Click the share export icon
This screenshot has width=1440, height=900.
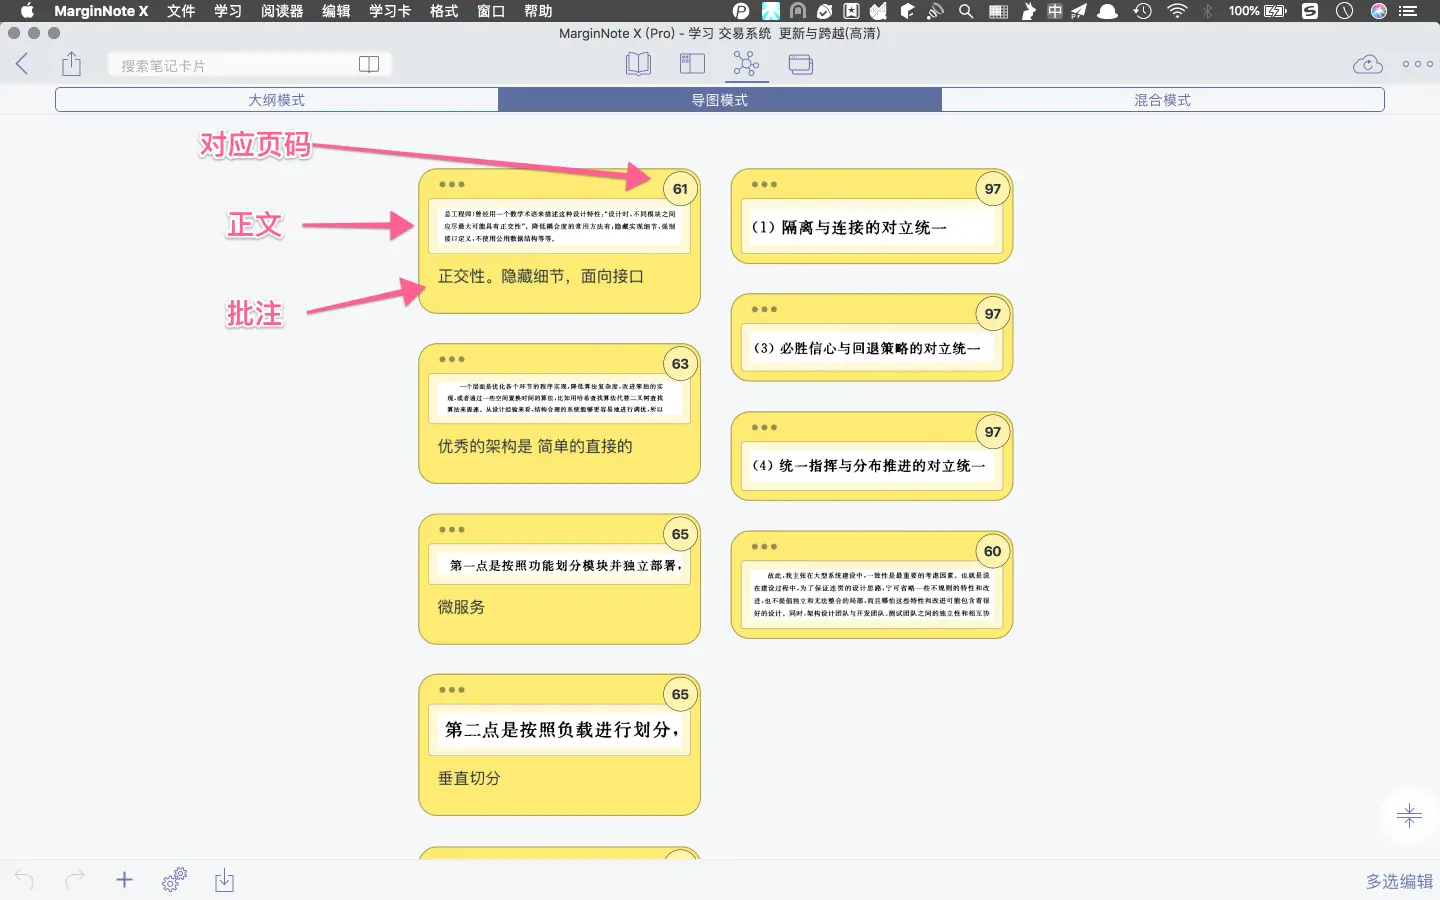[71, 65]
